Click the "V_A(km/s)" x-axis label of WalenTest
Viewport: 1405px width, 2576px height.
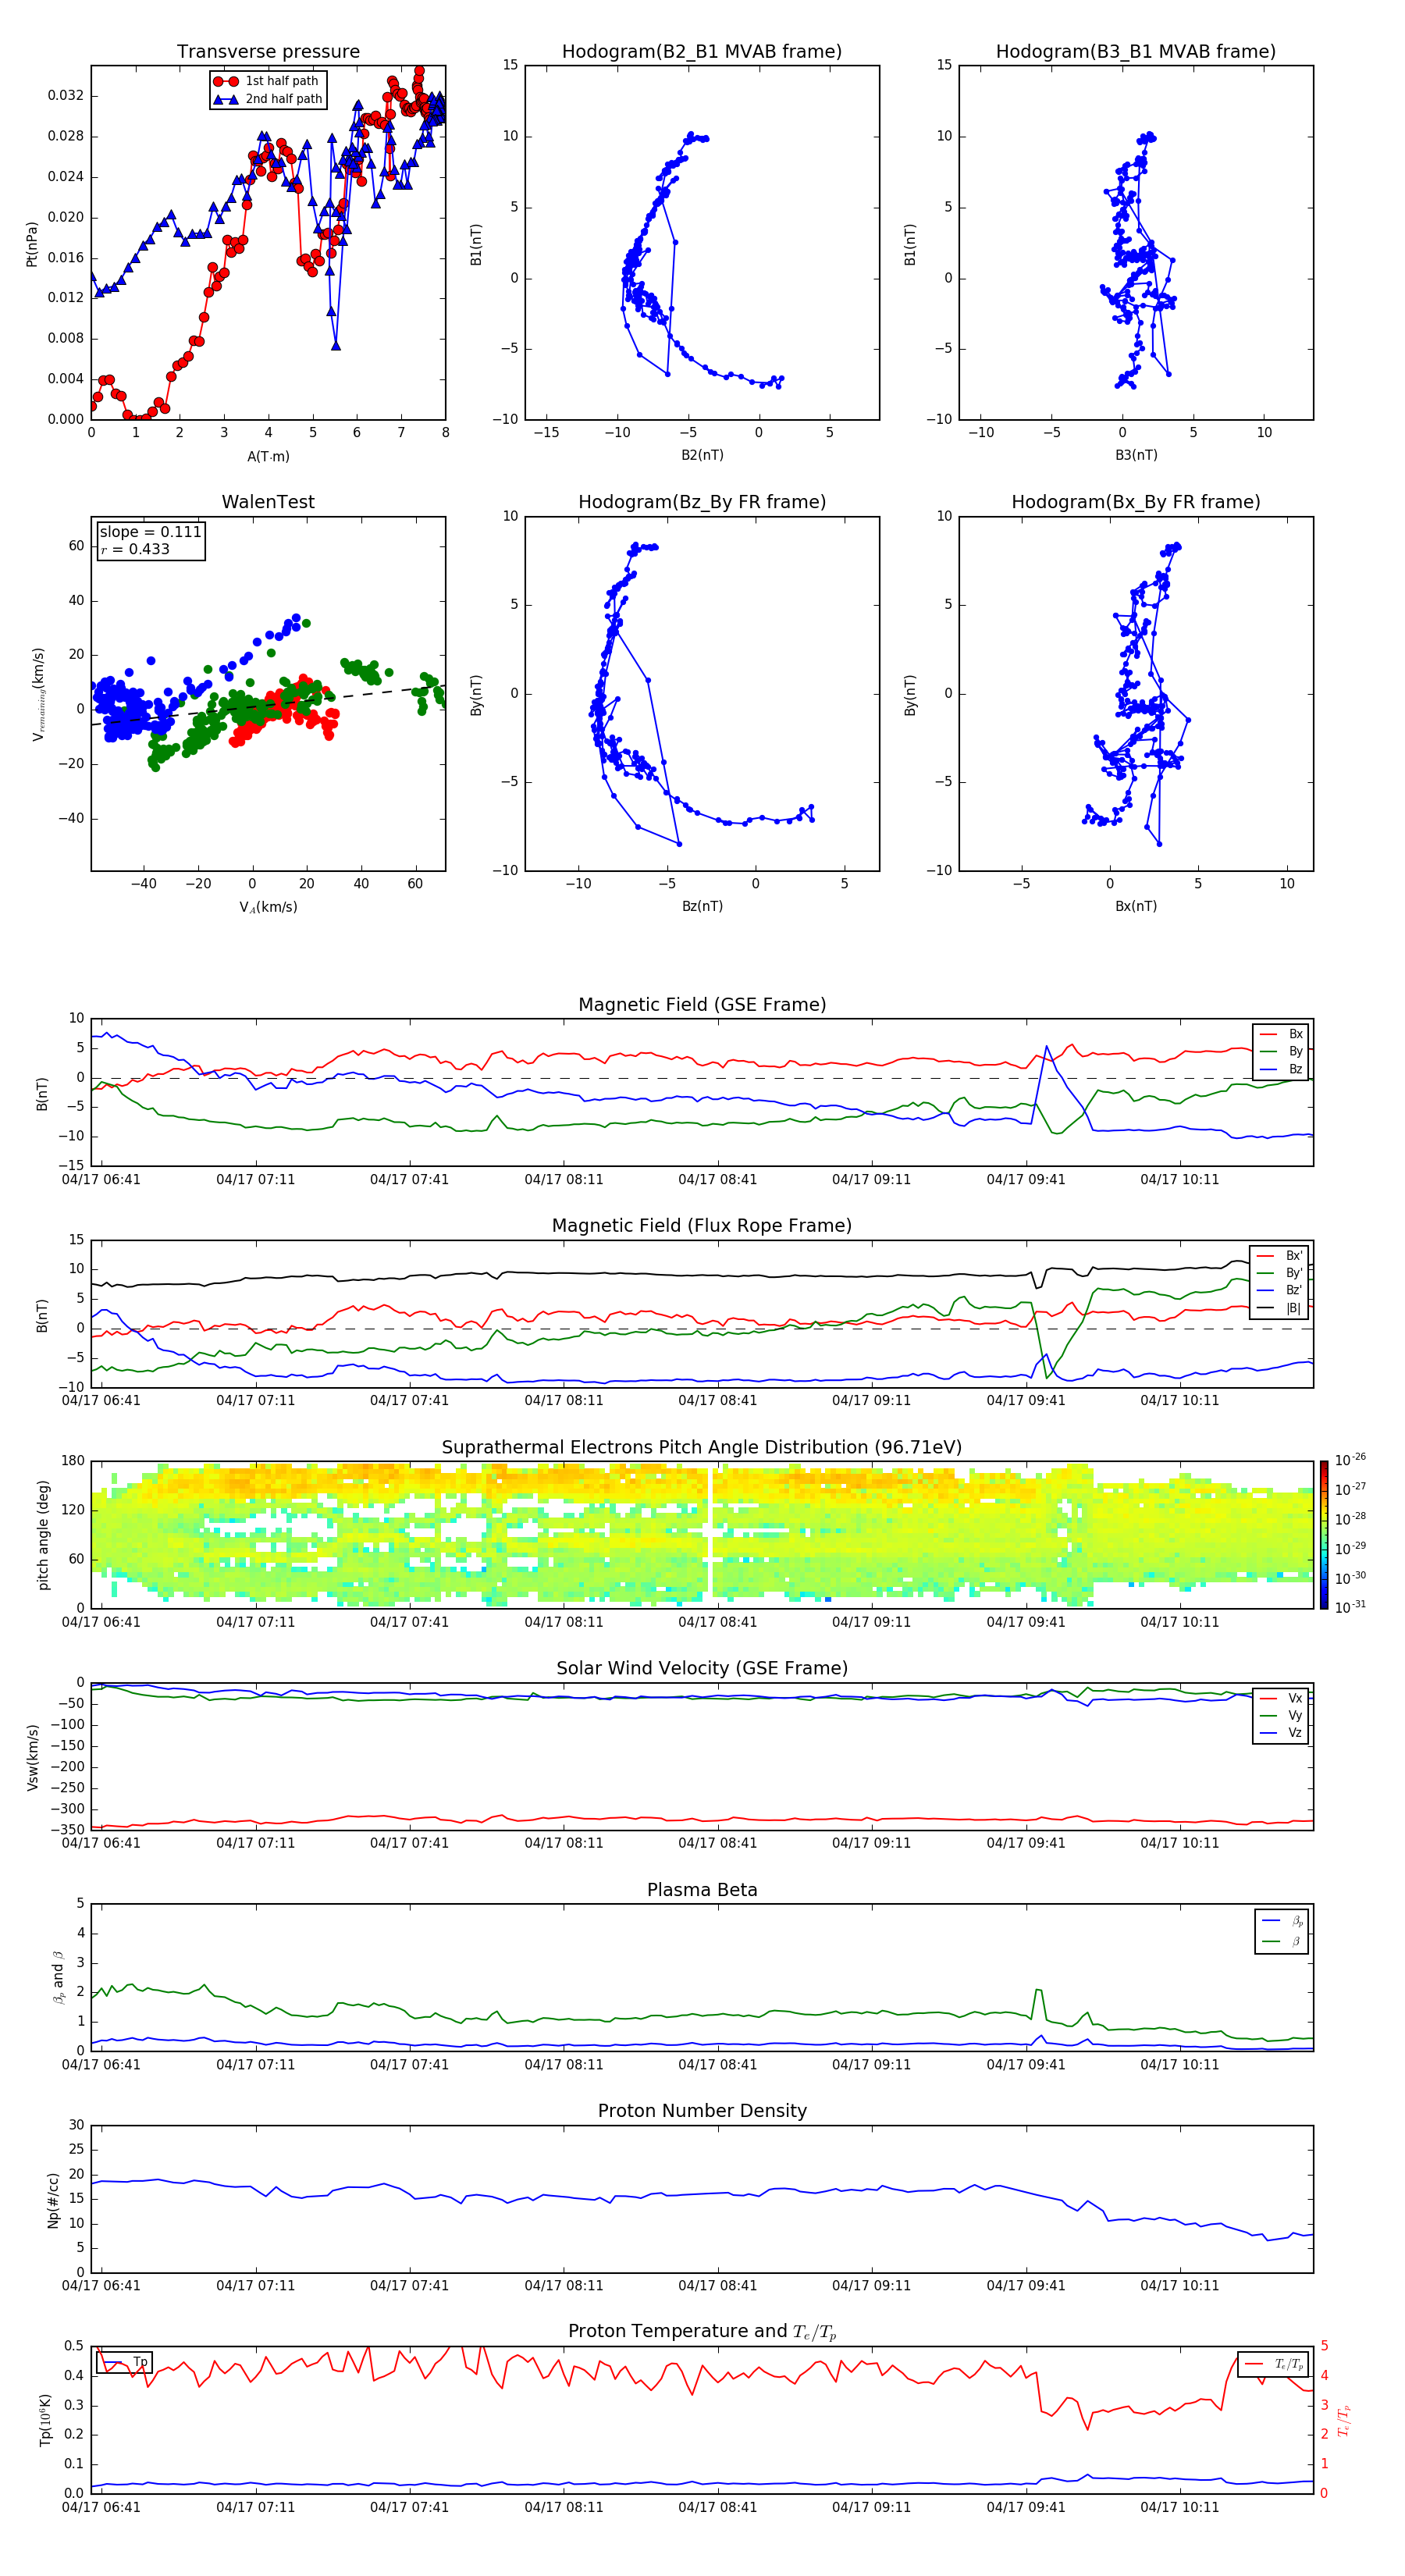coord(268,907)
